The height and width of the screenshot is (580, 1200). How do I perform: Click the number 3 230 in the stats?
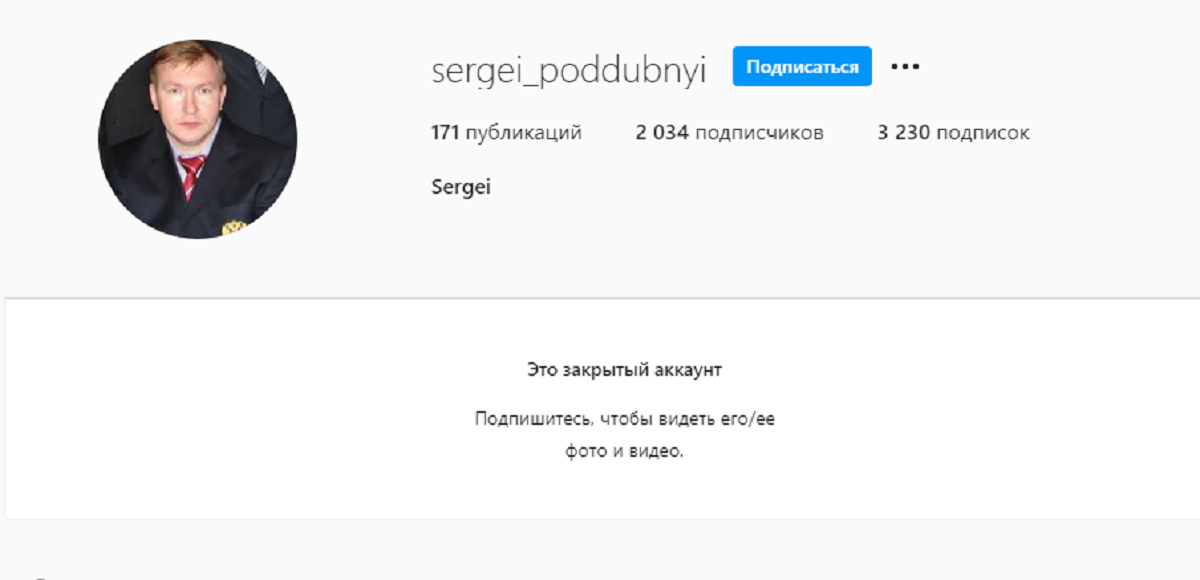coord(904,133)
